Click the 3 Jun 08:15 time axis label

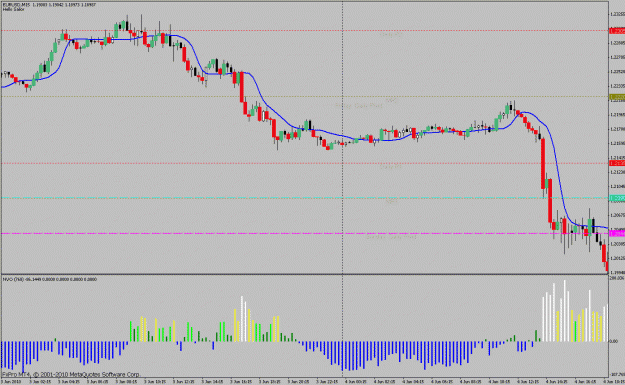126,382
